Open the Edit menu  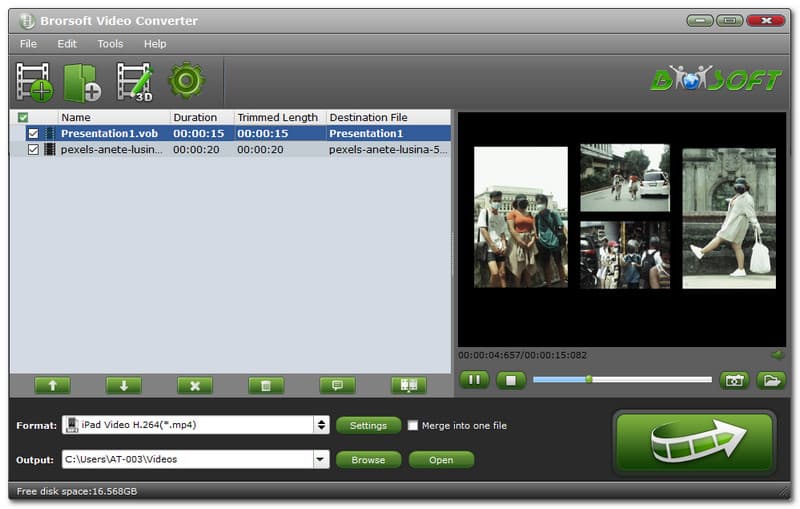[x=67, y=44]
